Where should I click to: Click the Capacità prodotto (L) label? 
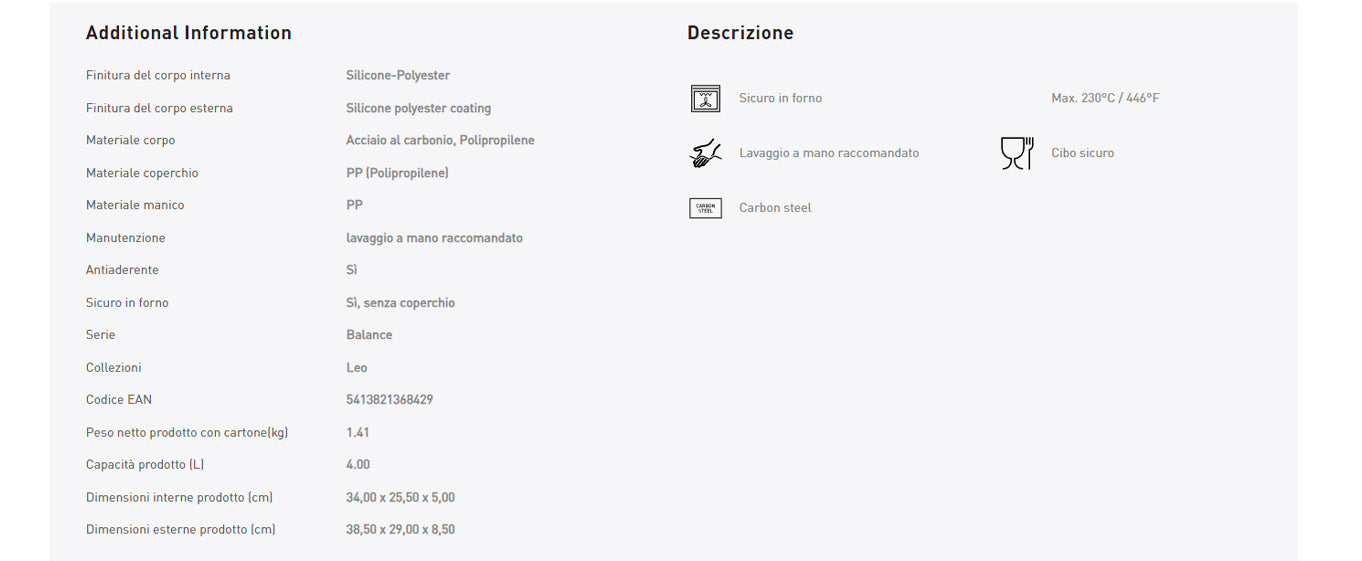pyautogui.click(x=145, y=465)
